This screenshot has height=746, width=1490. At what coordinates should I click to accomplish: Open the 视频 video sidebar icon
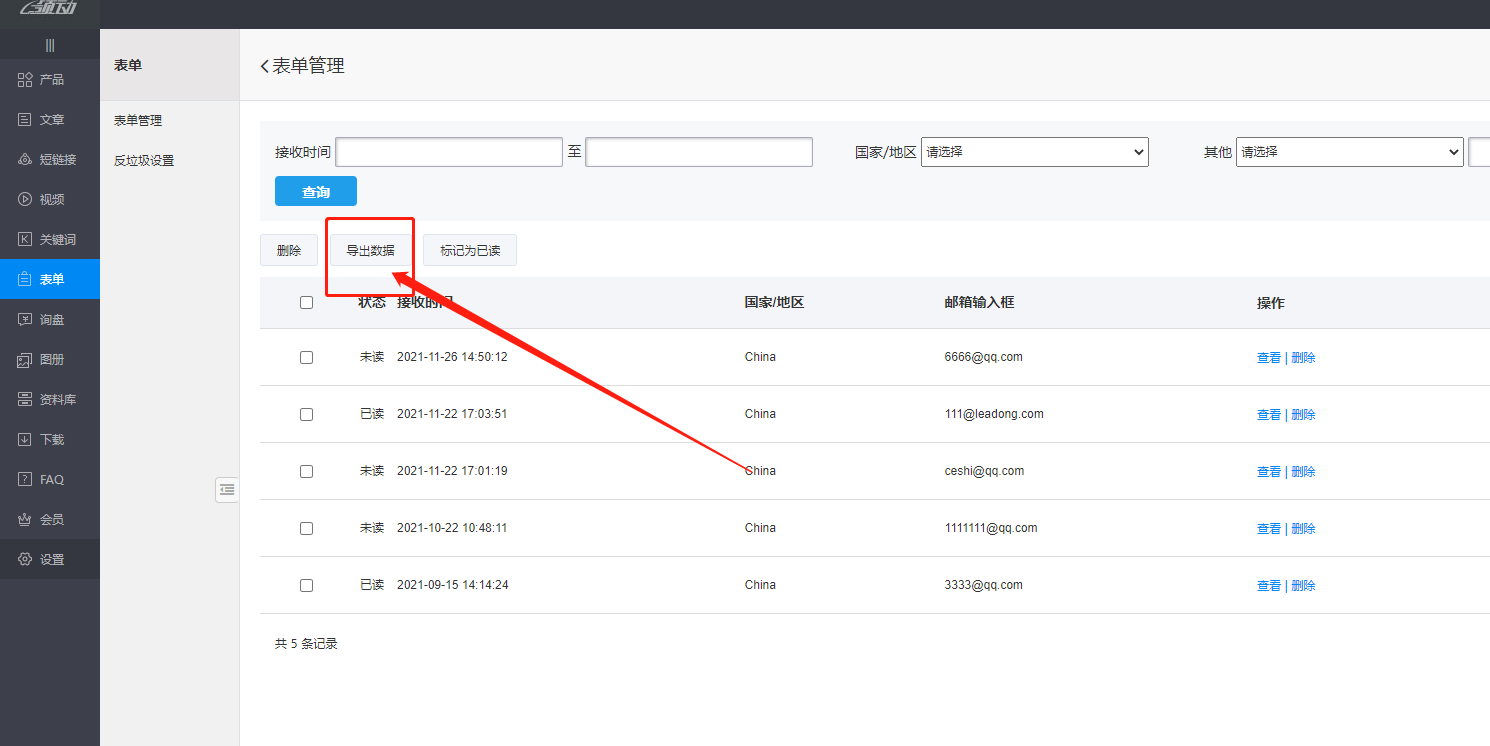[x=26, y=200]
